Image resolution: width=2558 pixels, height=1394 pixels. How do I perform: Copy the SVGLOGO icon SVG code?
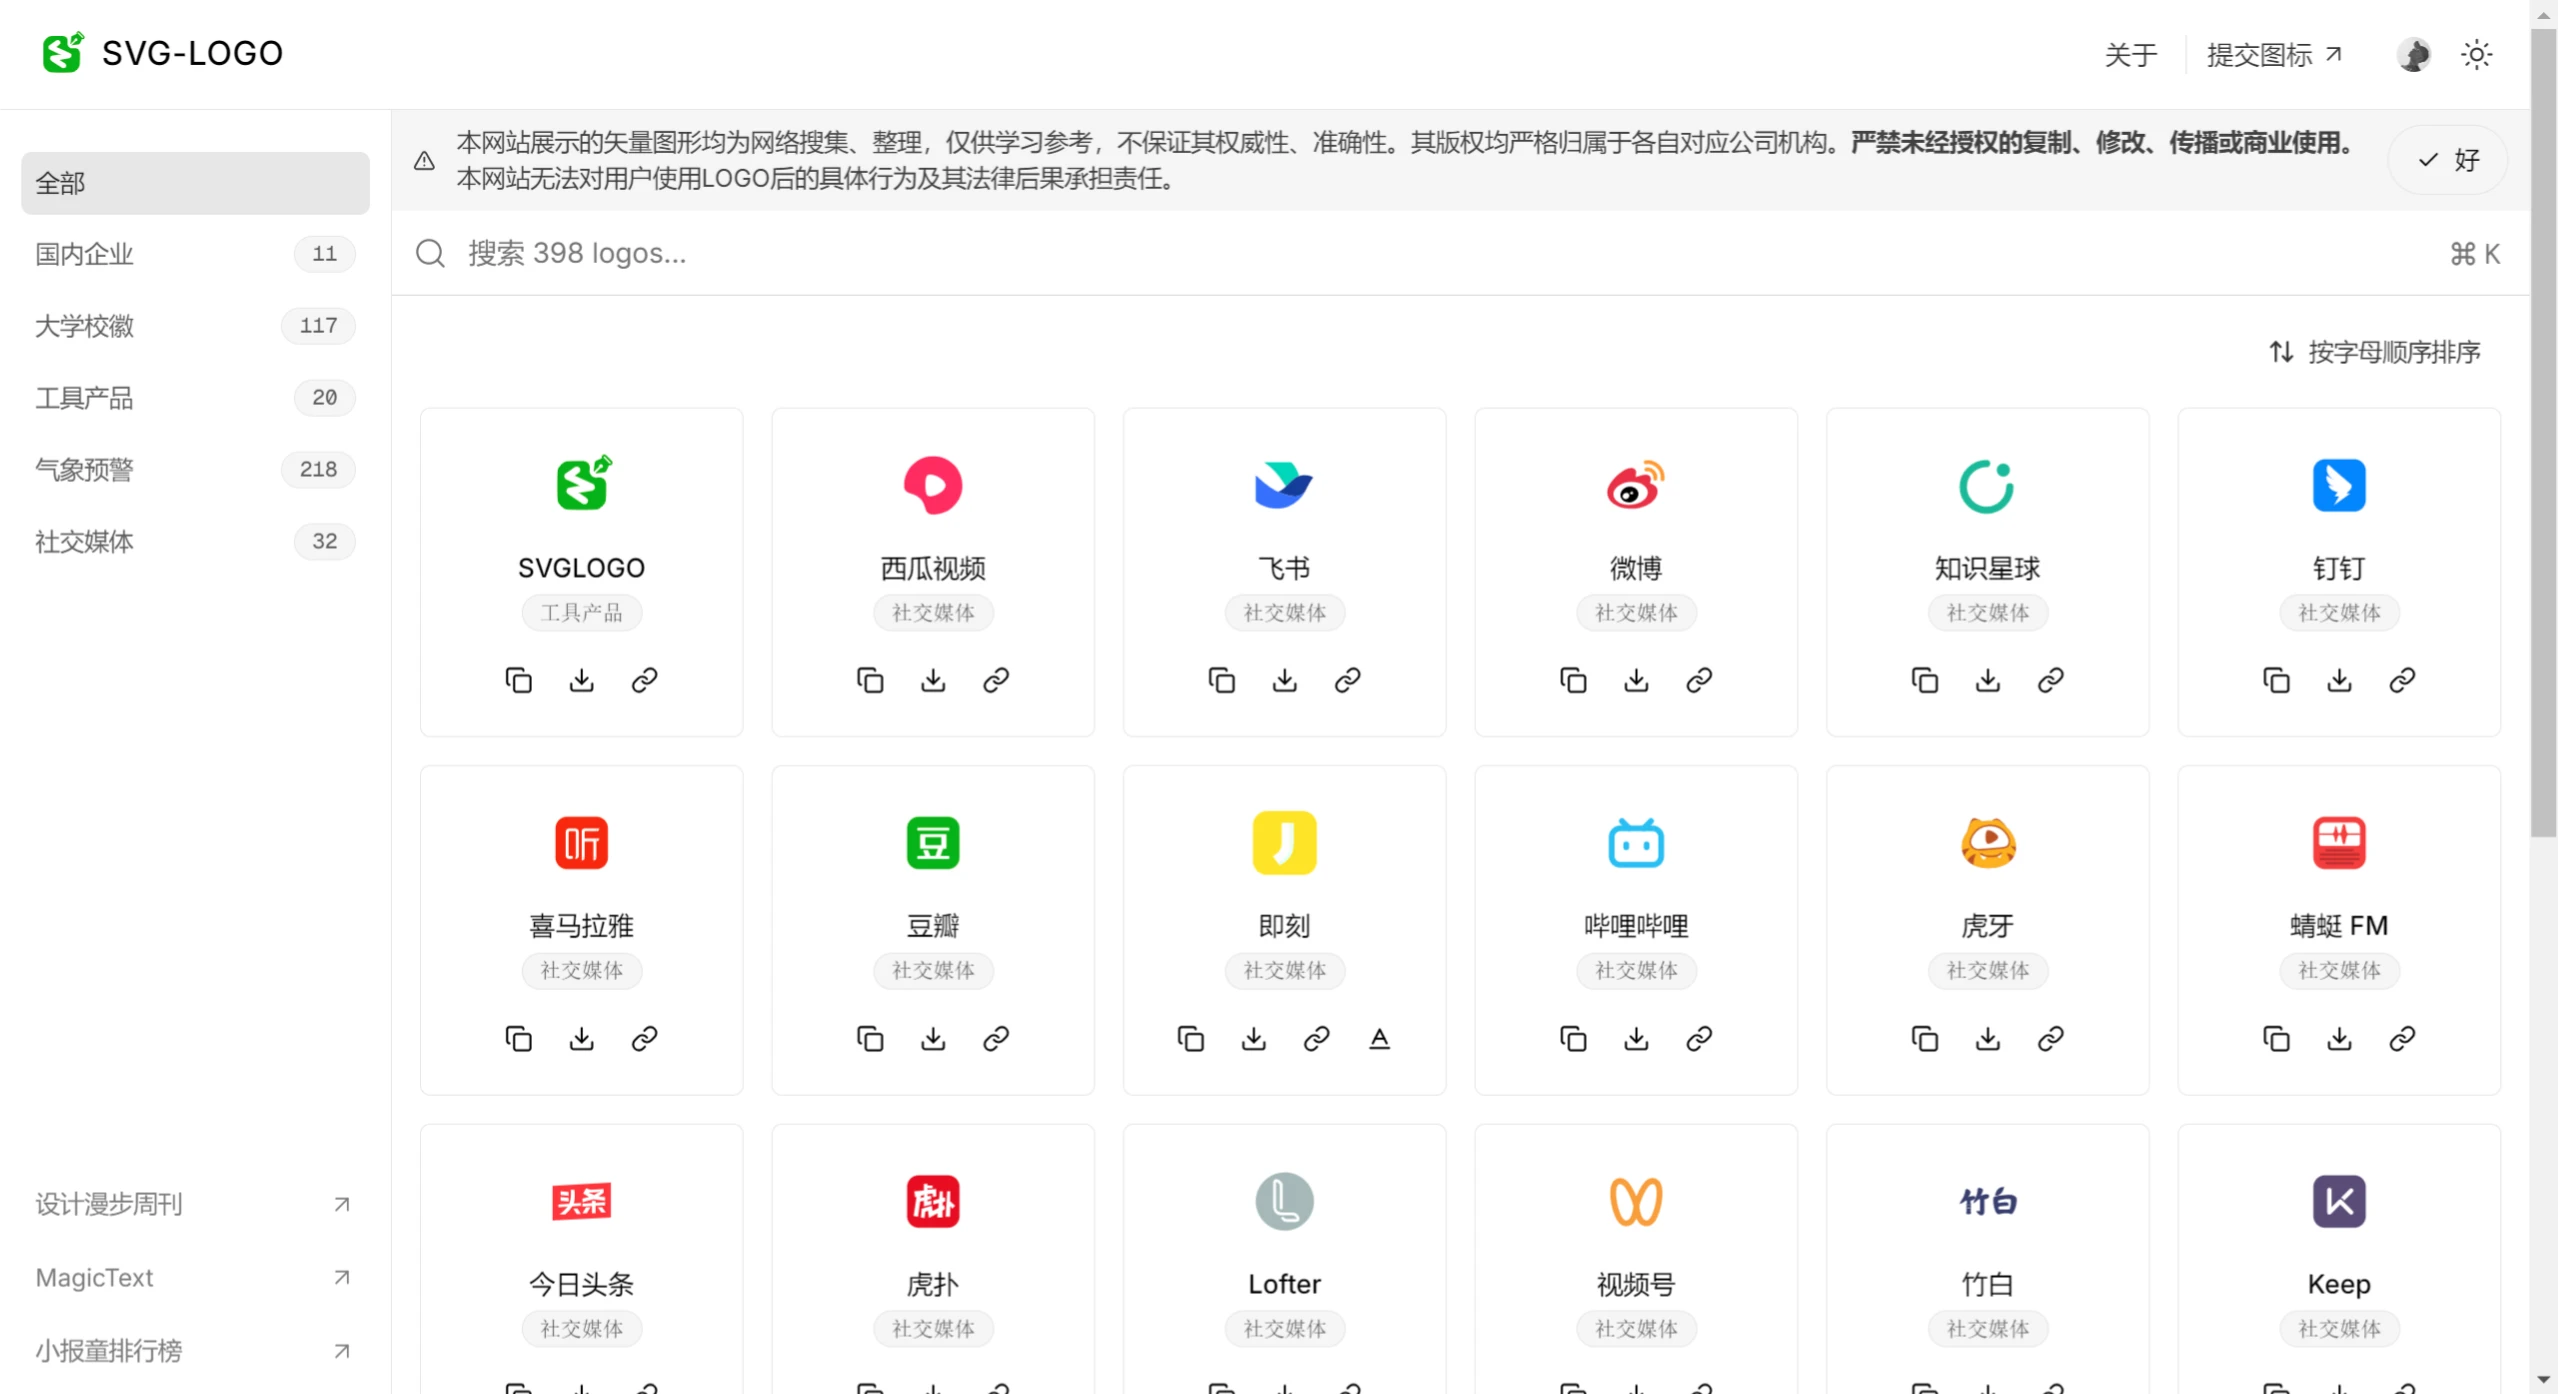point(518,679)
